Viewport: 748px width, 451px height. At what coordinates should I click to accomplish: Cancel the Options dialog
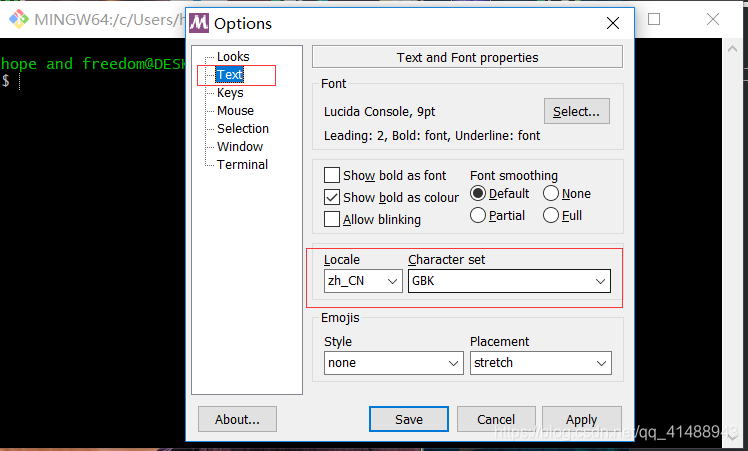pos(496,420)
